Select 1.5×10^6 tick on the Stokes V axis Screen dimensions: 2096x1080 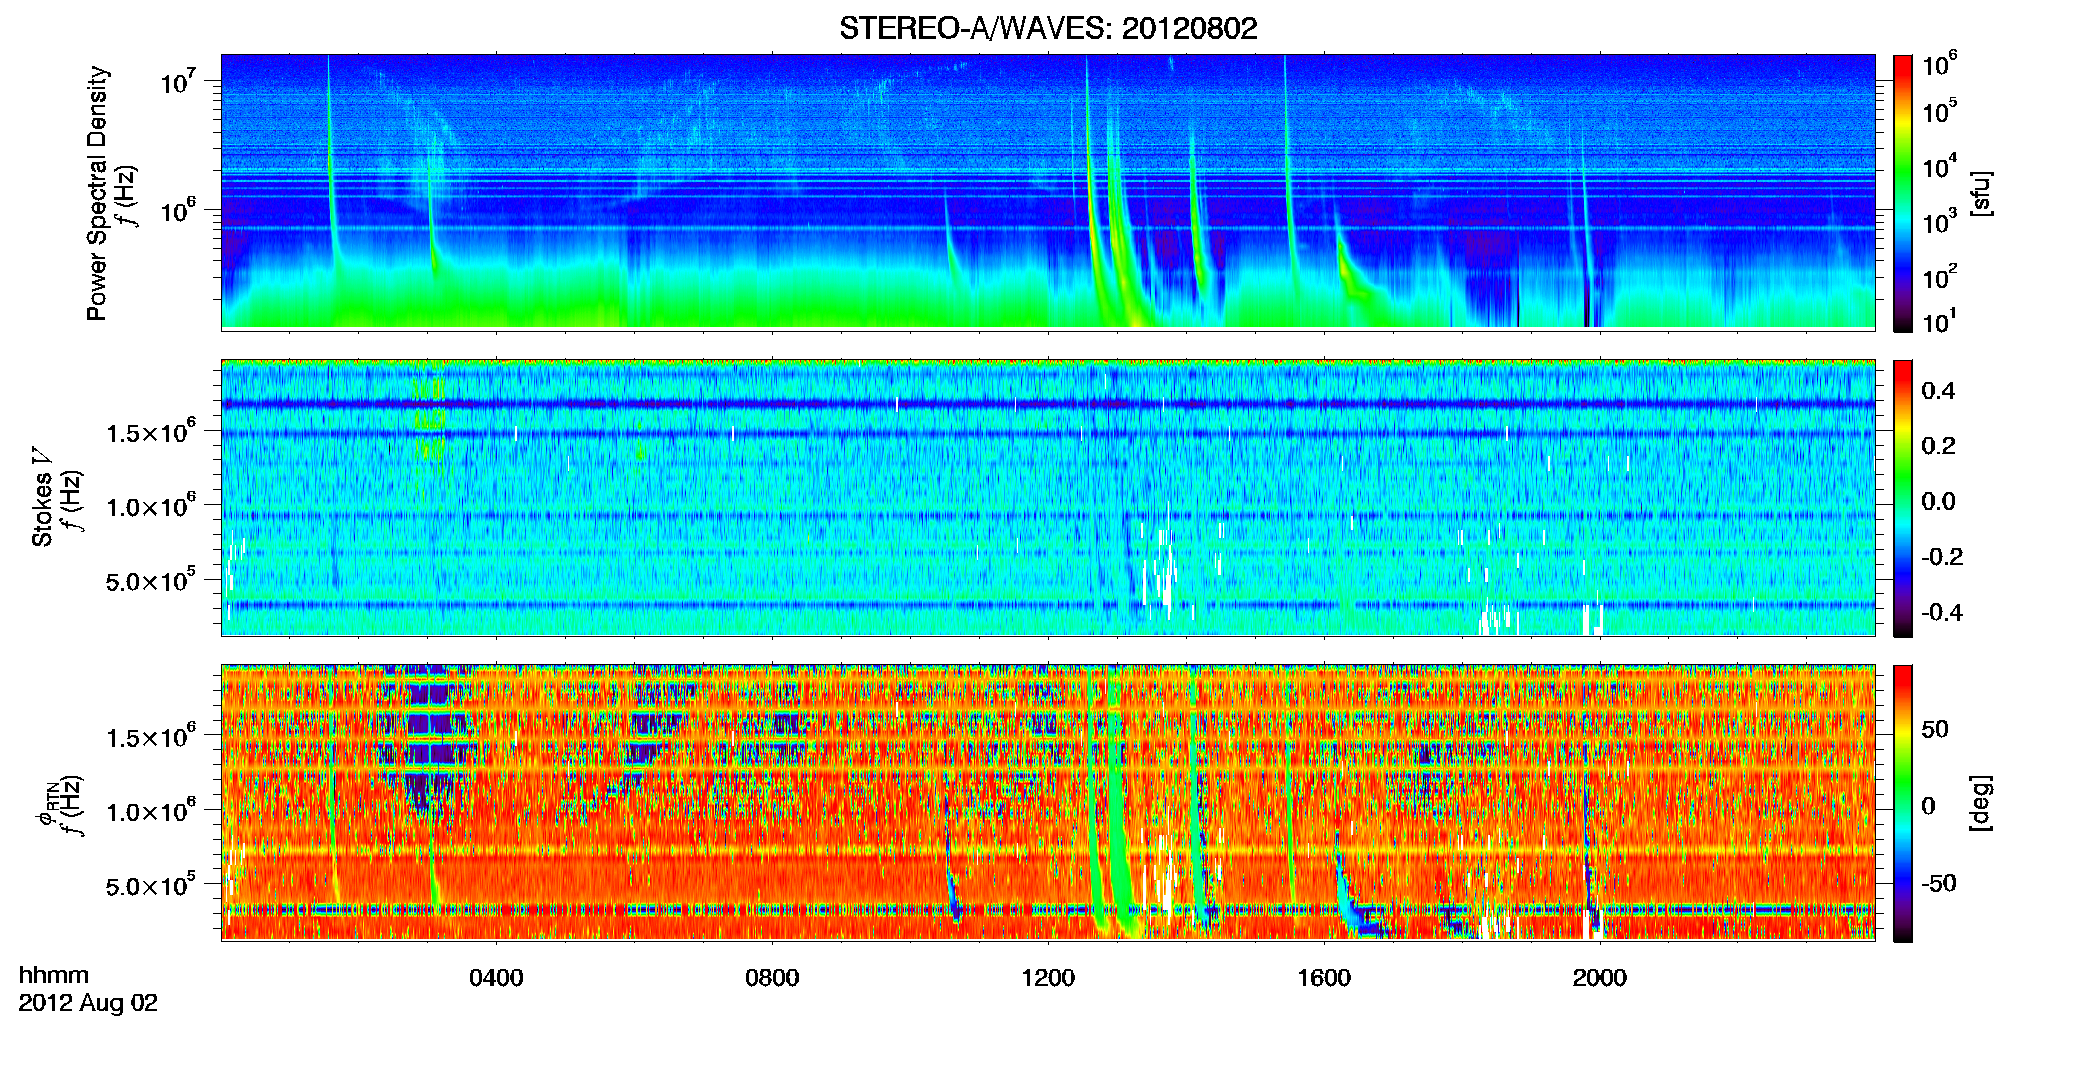coord(151,431)
